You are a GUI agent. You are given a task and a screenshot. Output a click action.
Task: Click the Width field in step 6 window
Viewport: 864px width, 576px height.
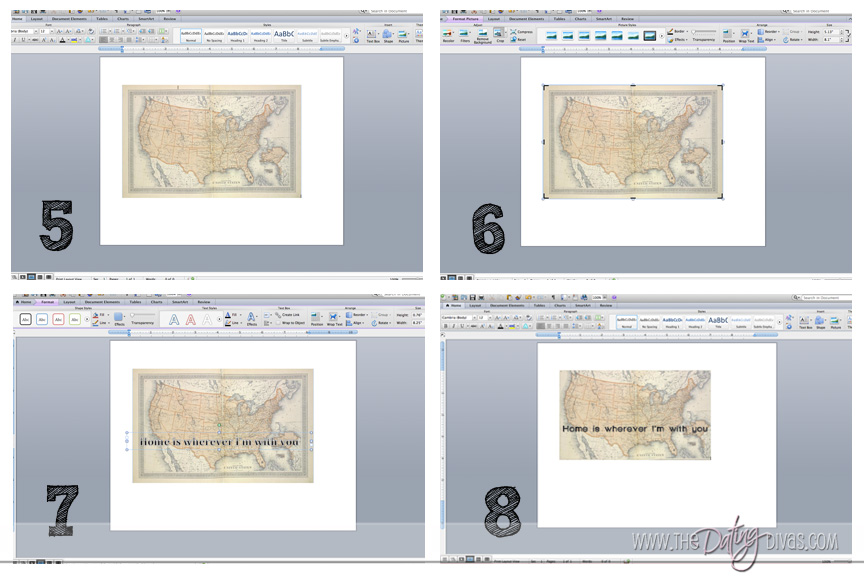pos(832,40)
